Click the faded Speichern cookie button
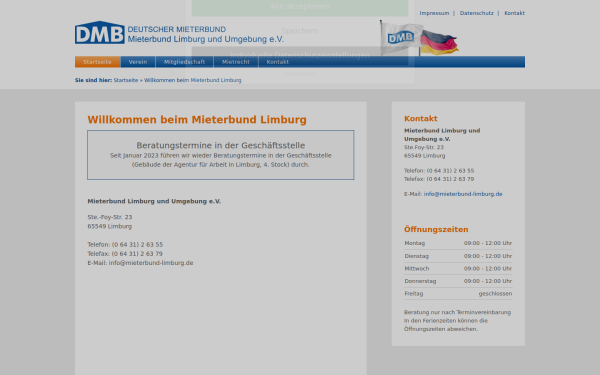This screenshot has height=375, width=600. tap(300, 31)
